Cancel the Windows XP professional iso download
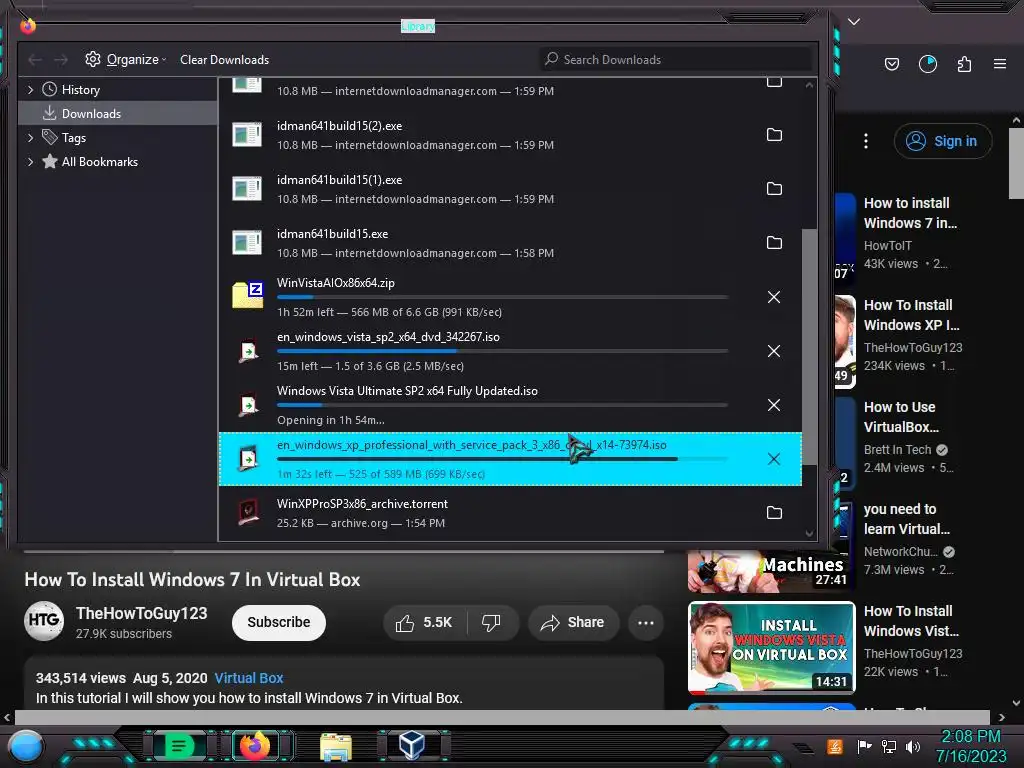1024x768 pixels. click(x=774, y=459)
